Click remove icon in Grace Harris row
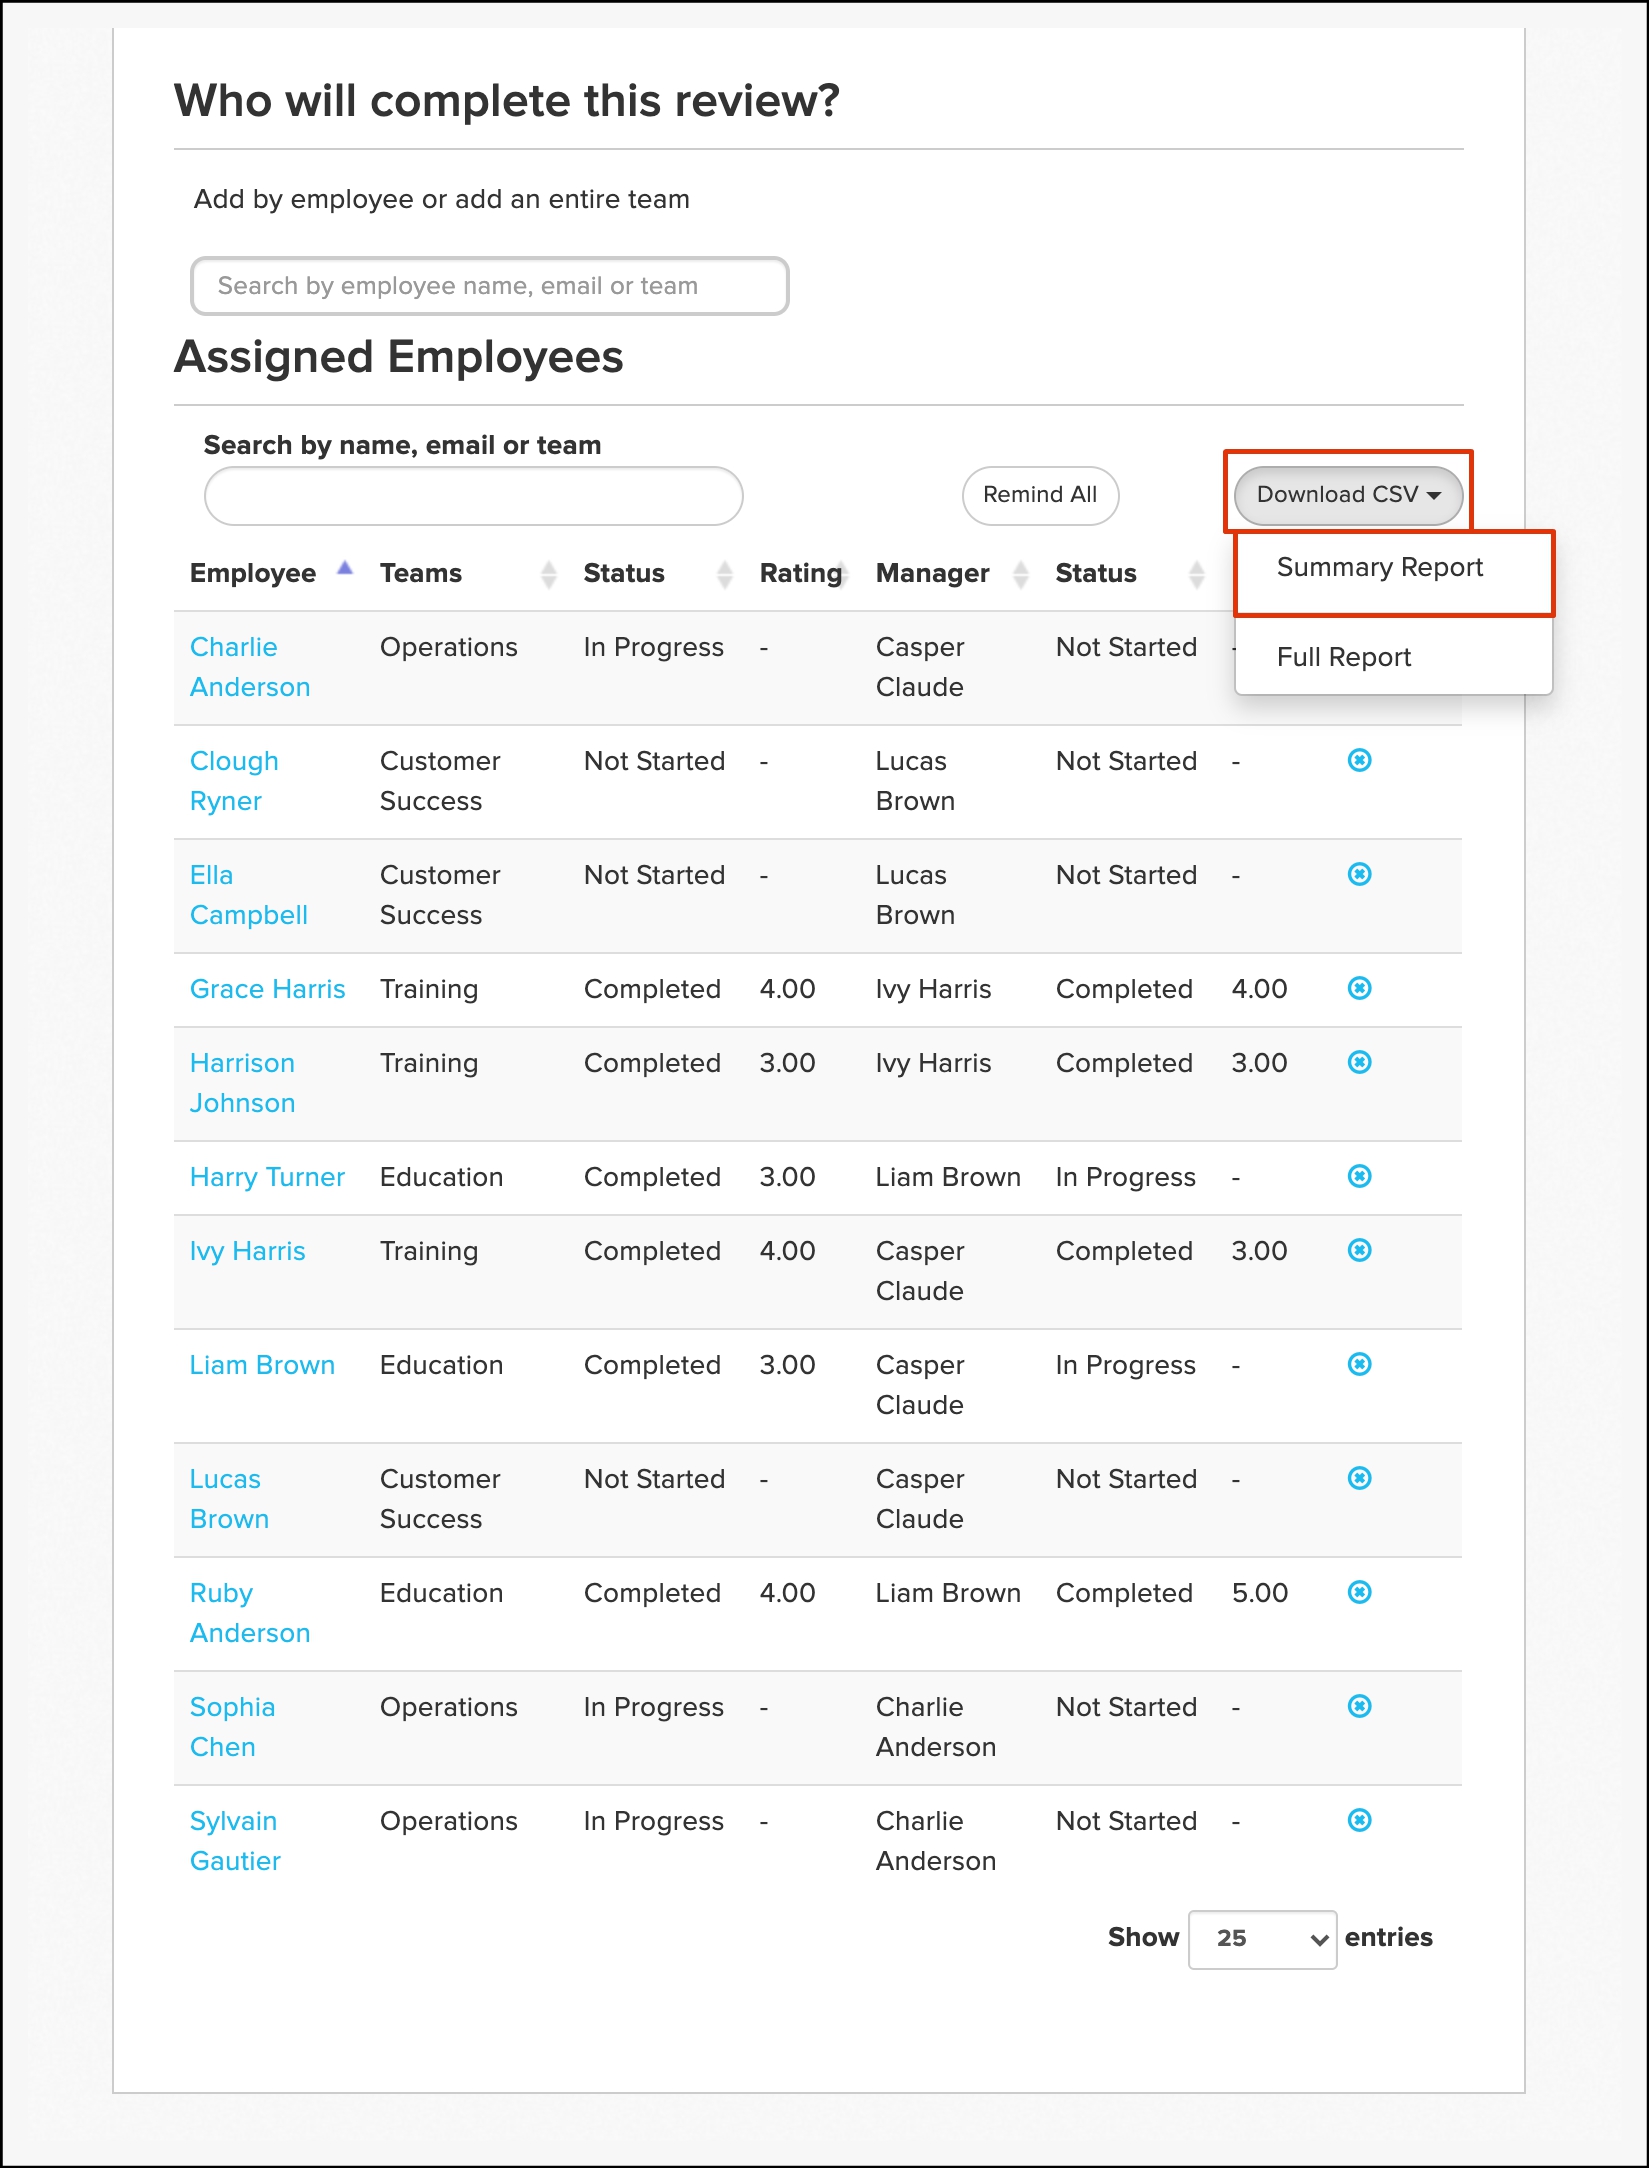1649x2168 pixels. click(1359, 989)
